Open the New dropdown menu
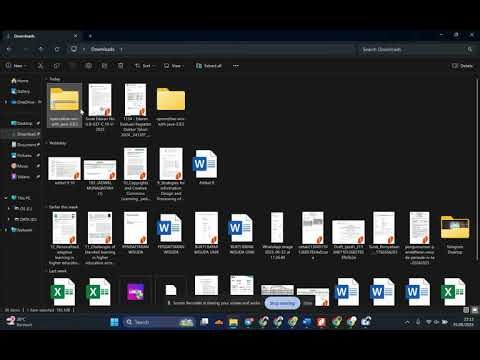The height and width of the screenshot is (360, 480). click(x=16, y=66)
